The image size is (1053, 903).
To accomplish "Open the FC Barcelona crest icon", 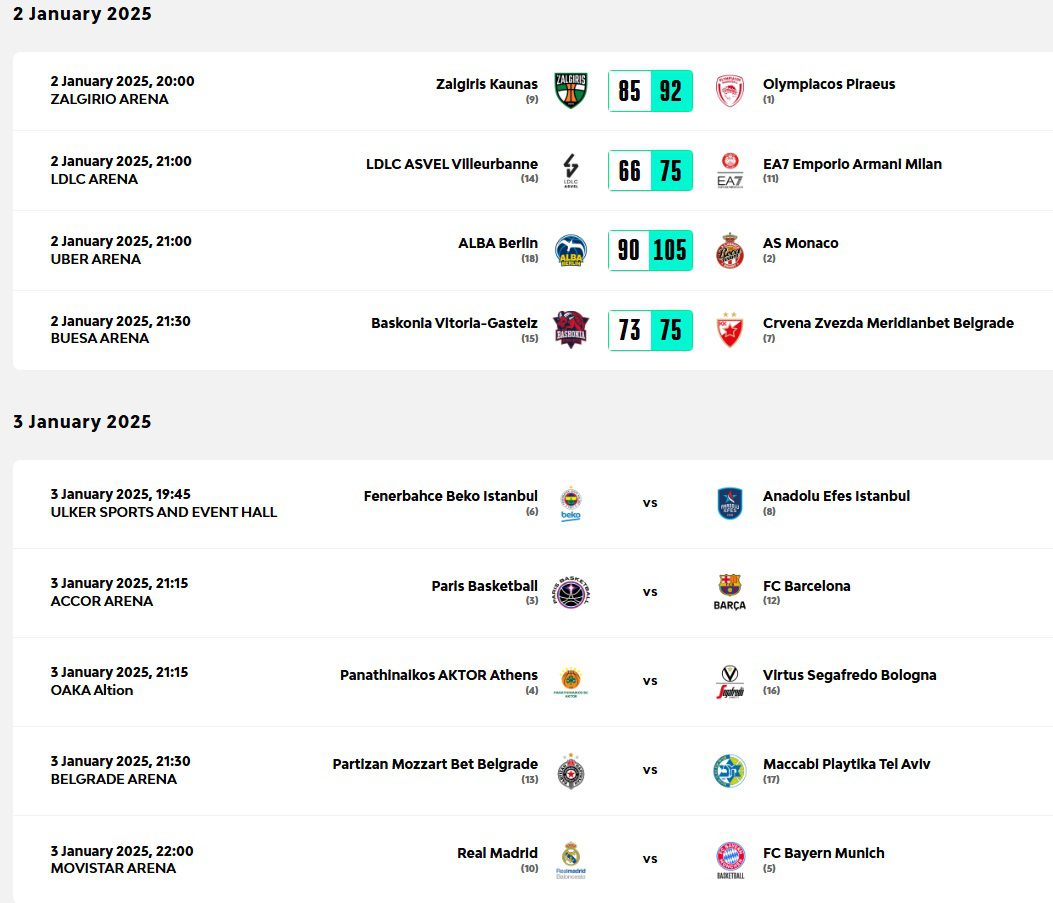I will pos(730,591).
